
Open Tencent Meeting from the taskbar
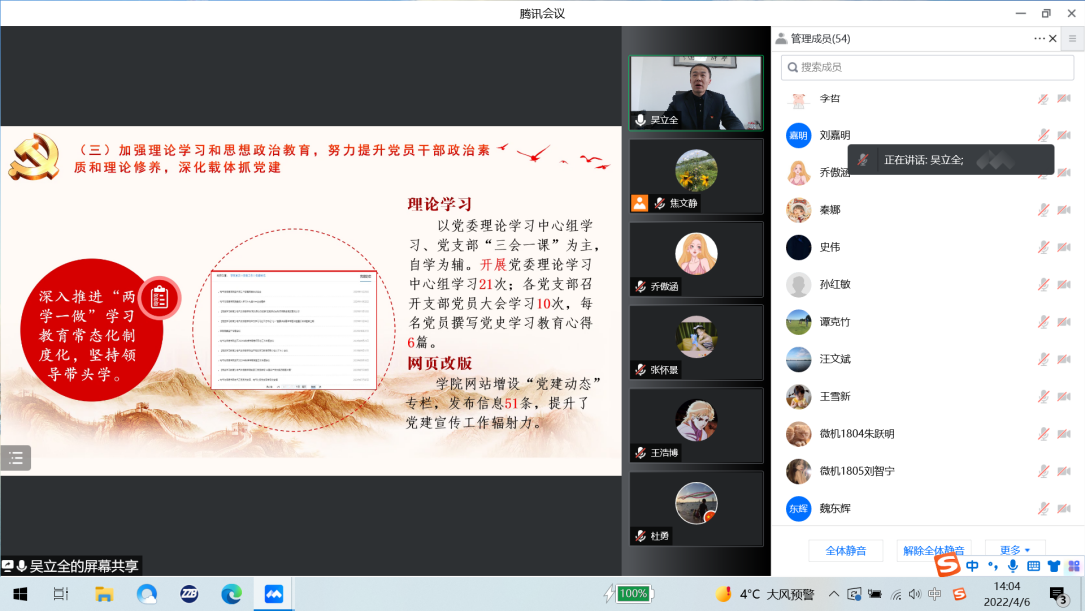[273, 593]
